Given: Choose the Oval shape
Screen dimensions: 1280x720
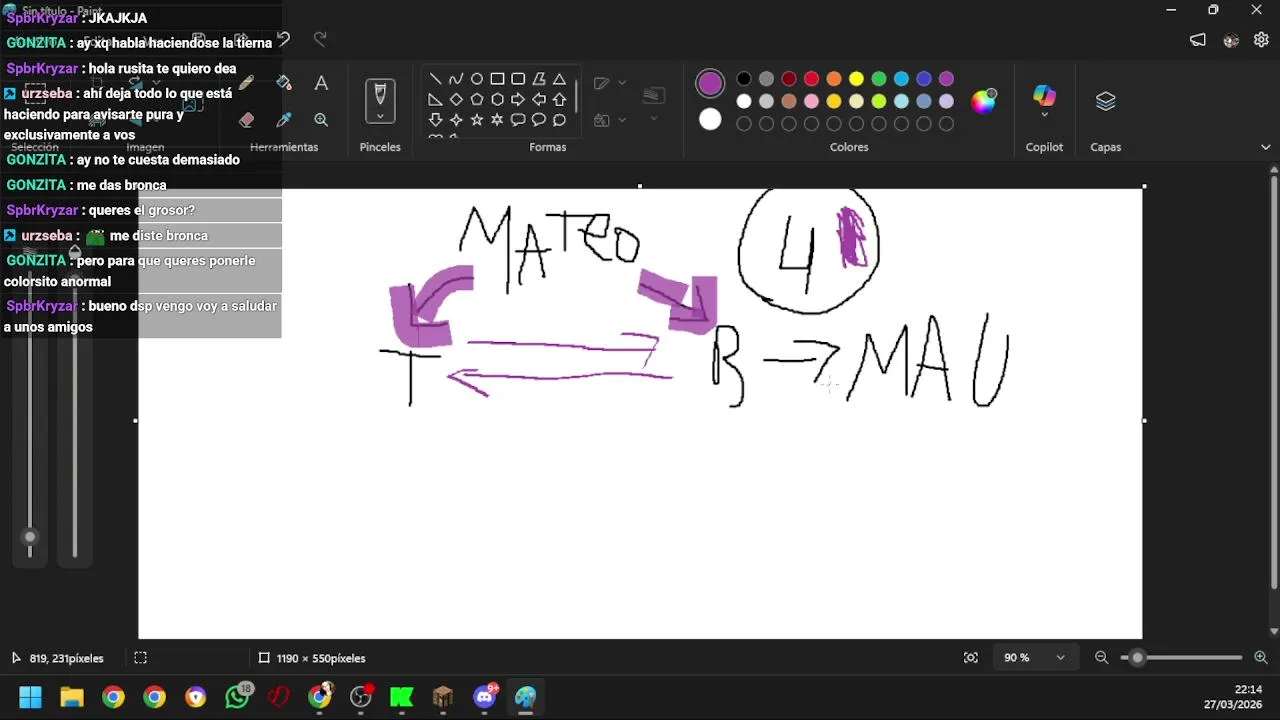Looking at the screenshot, I should (x=477, y=79).
